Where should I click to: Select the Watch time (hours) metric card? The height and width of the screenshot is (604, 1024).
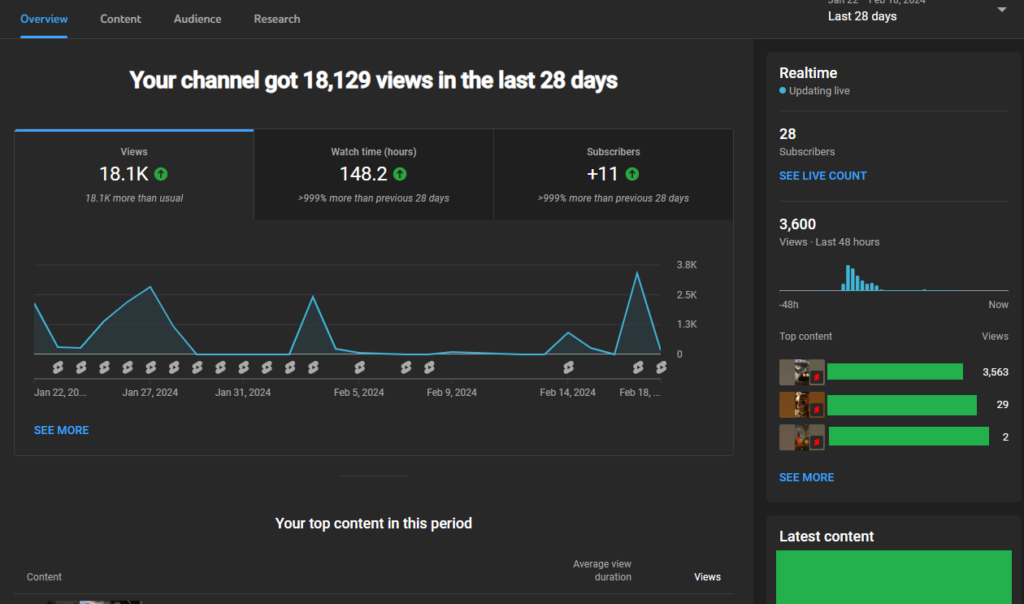click(373, 174)
